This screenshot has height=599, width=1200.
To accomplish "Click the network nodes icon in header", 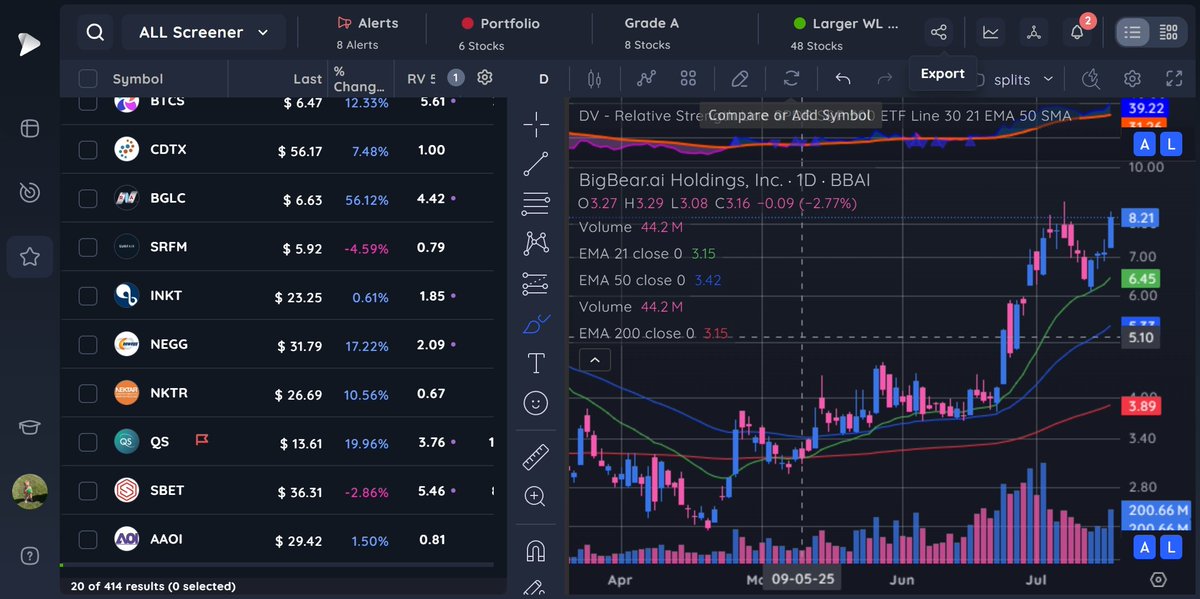I will [1034, 32].
